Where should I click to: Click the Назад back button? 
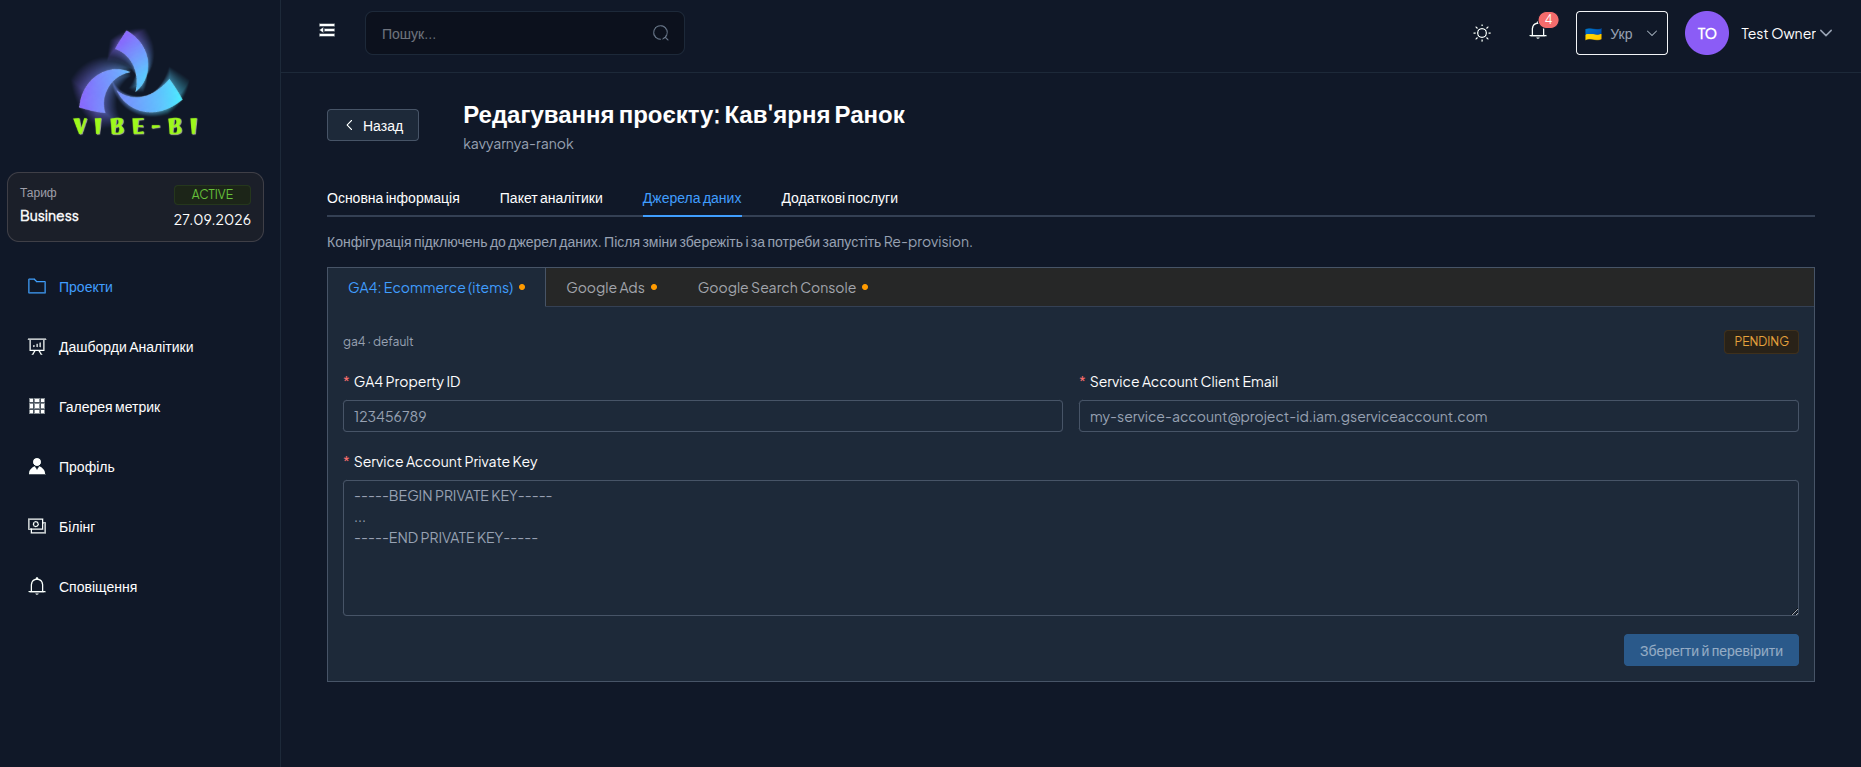point(373,125)
